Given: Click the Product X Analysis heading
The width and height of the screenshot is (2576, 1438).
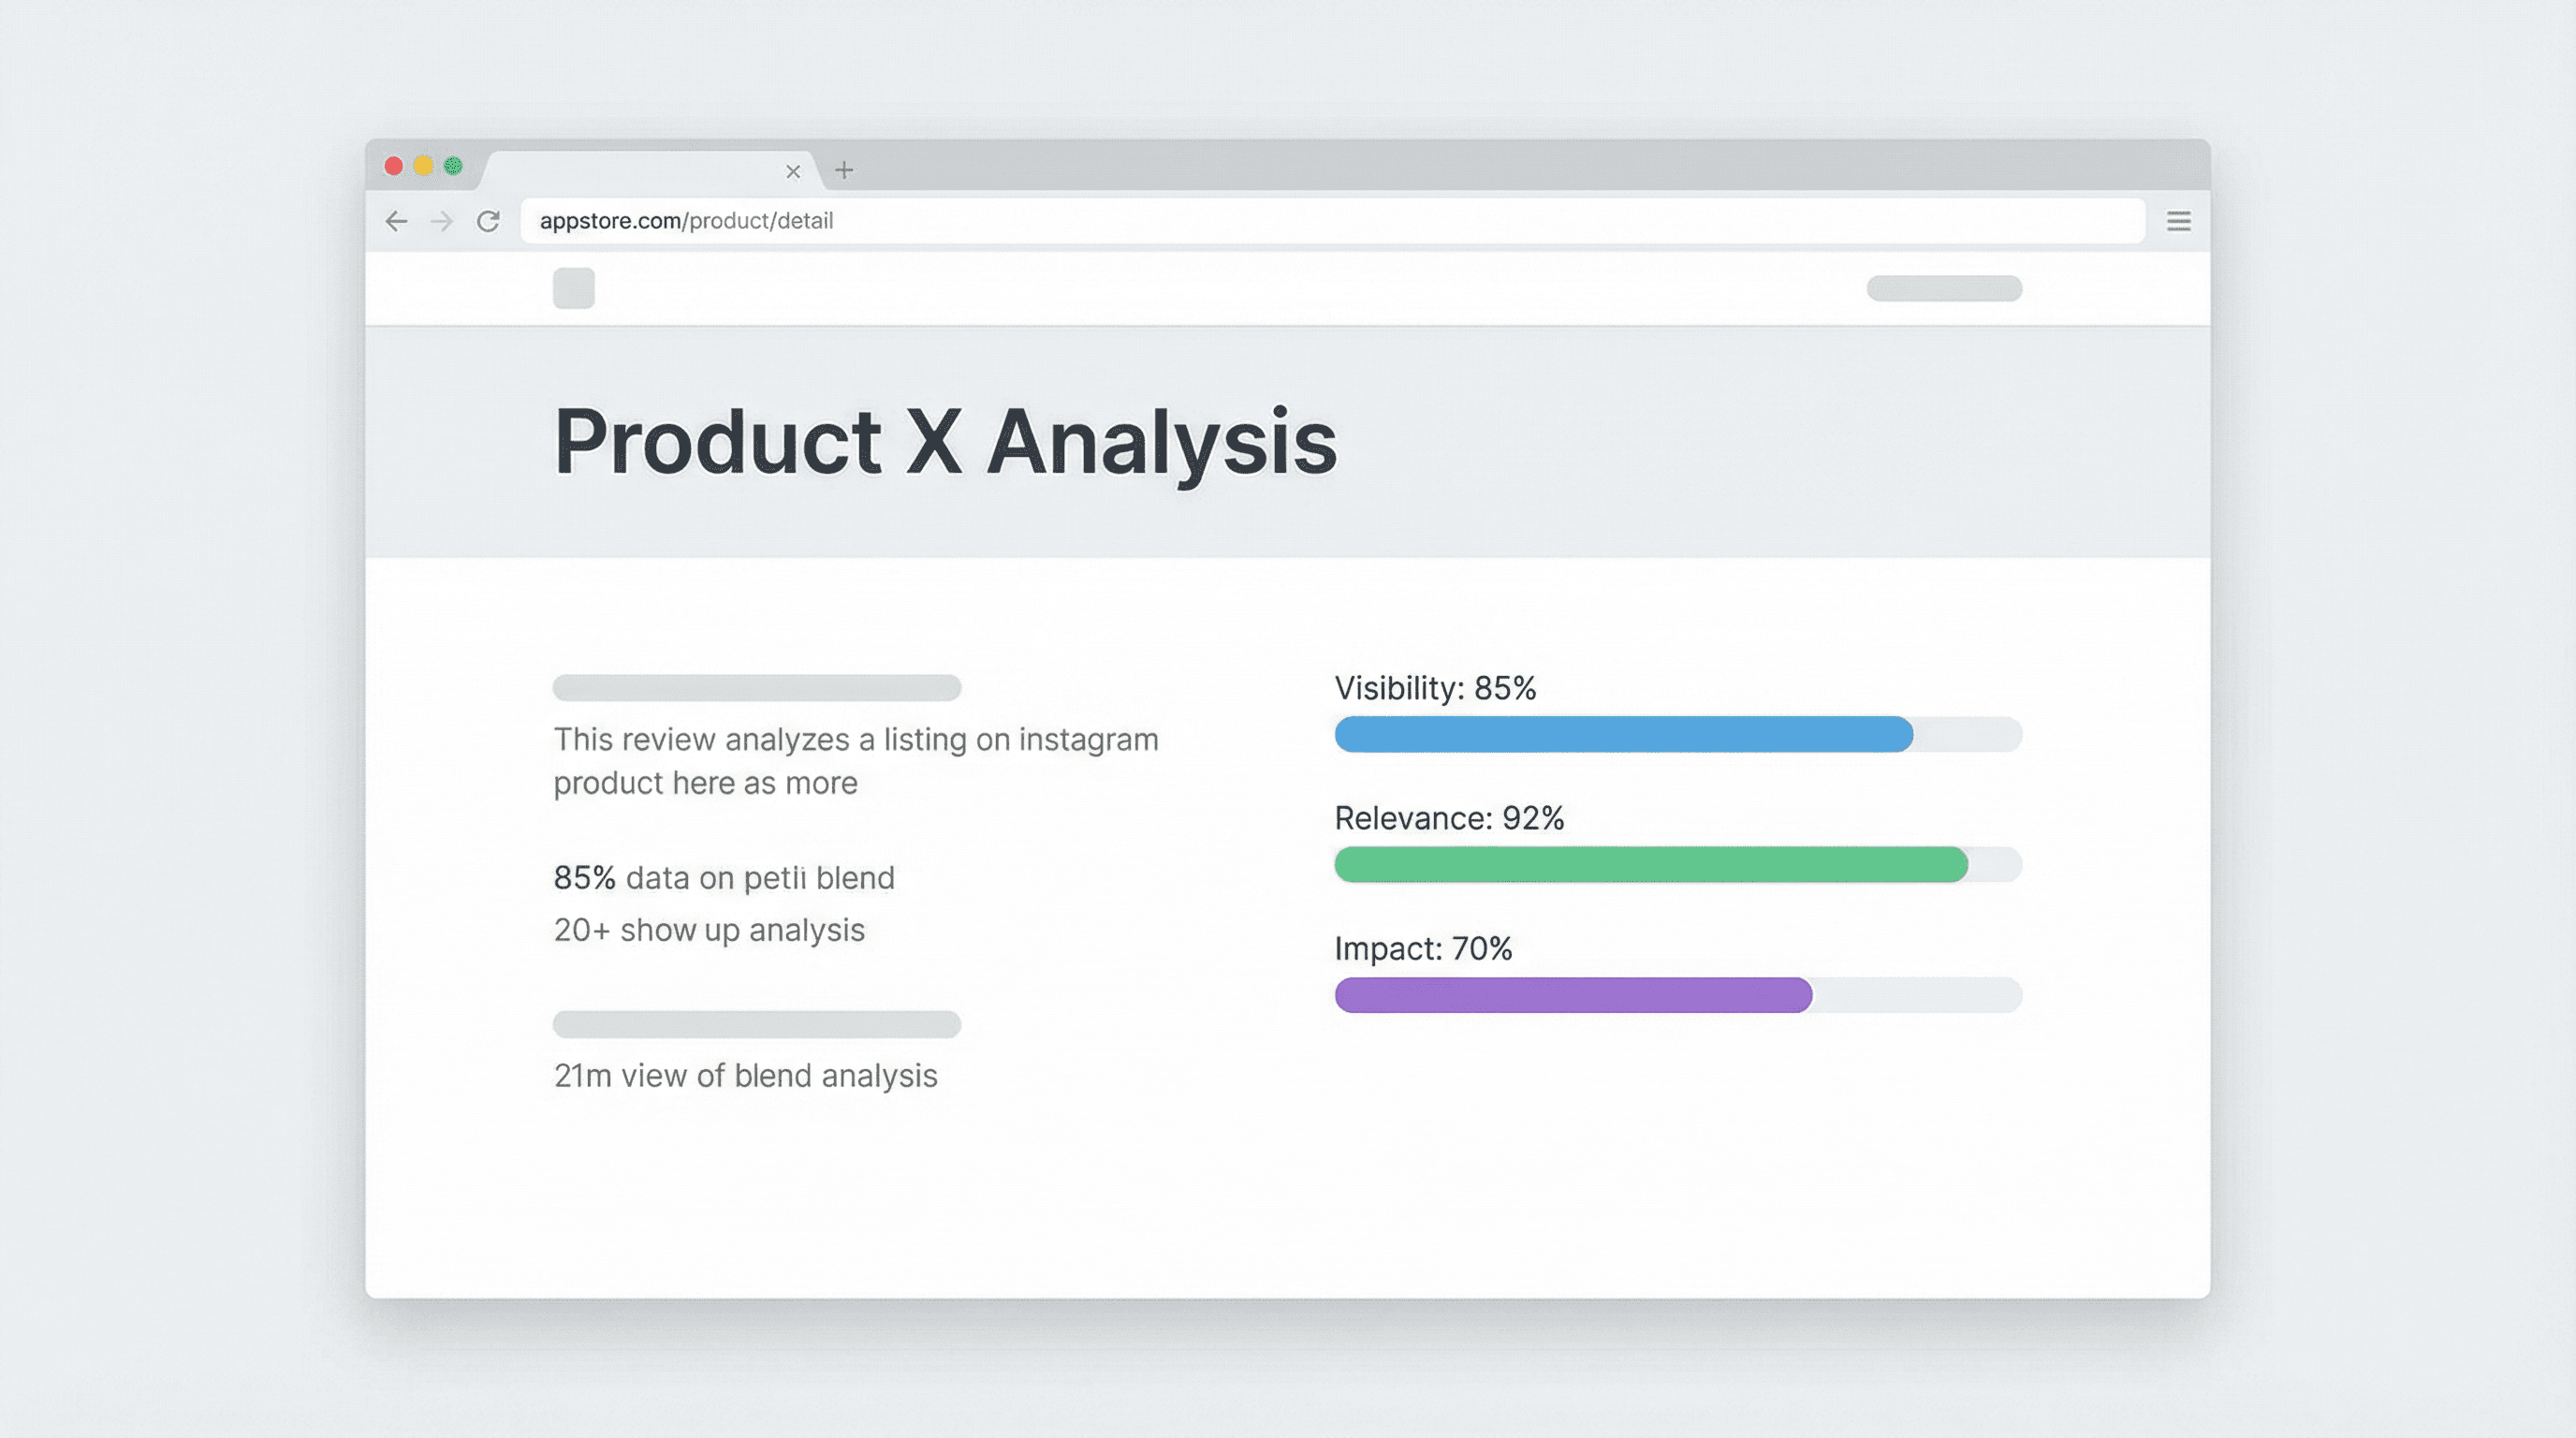Looking at the screenshot, I should [945, 442].
